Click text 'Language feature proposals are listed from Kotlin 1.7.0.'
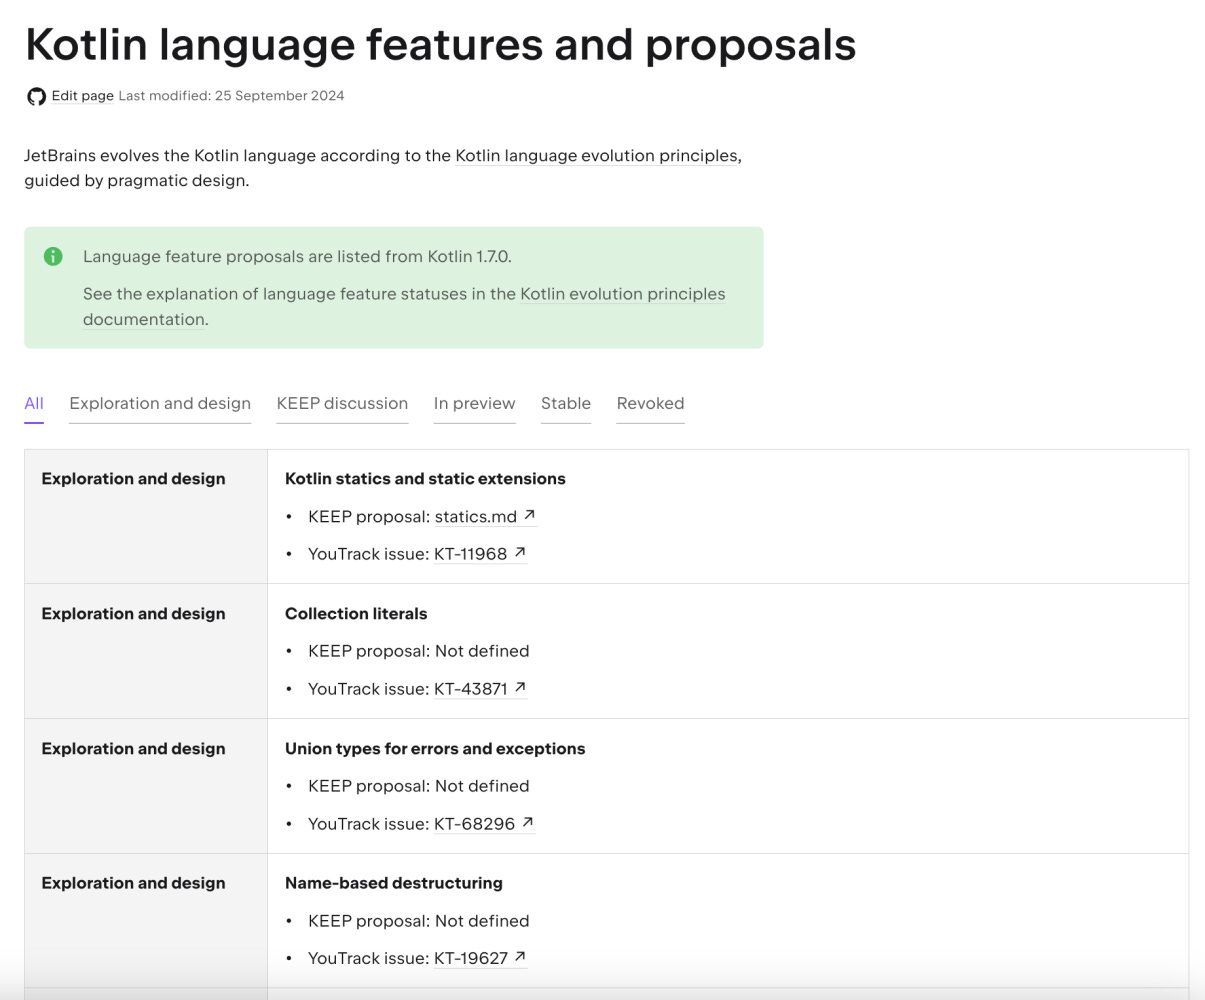The height and width of the screenshot is (1000, 1205). pos(297,257)
